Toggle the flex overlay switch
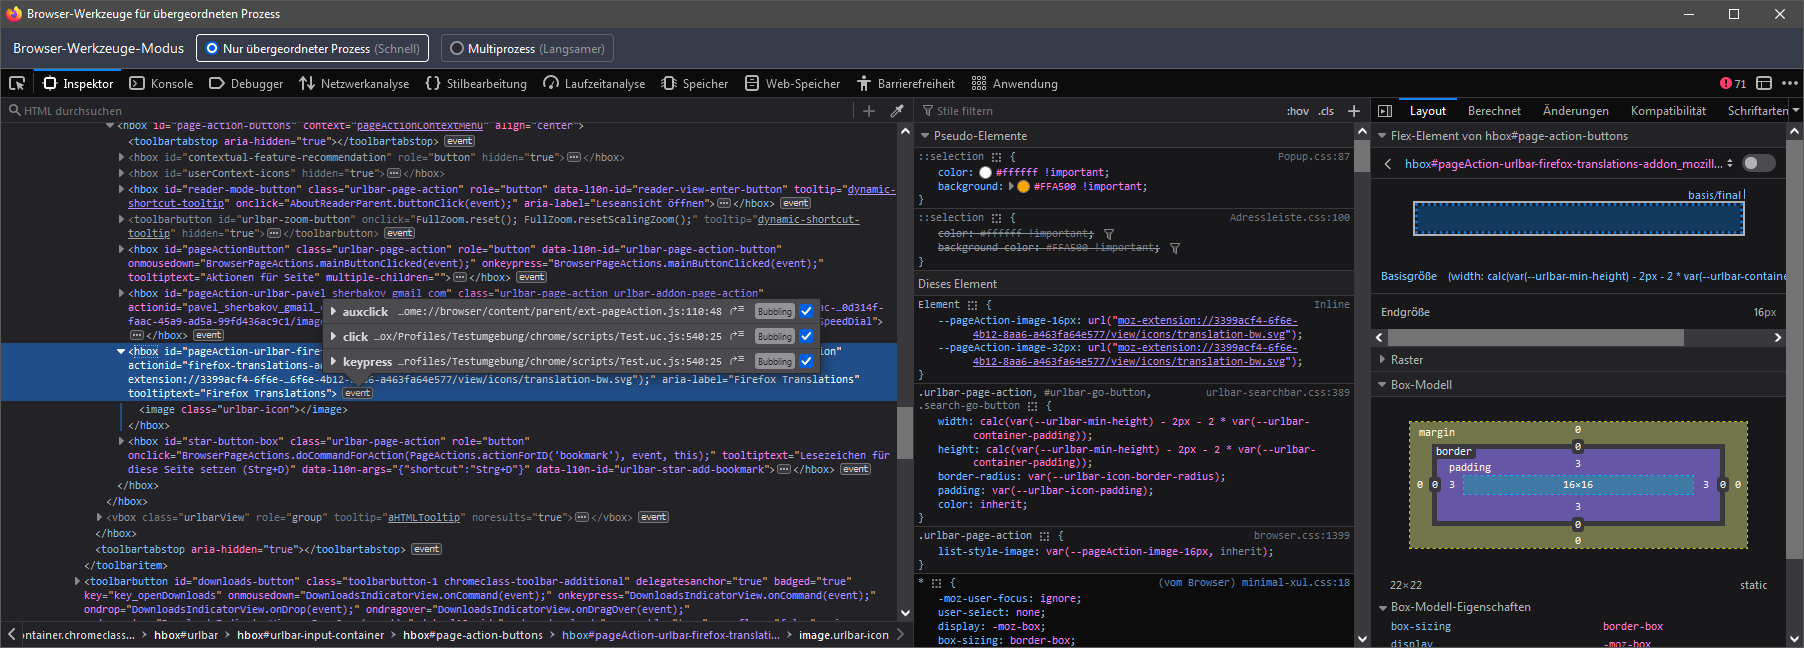Viewport: 1804px width, 648px height. coord(1759,163)
